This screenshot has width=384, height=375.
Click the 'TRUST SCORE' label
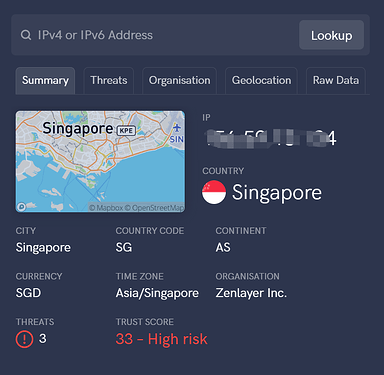click(145, 322)
